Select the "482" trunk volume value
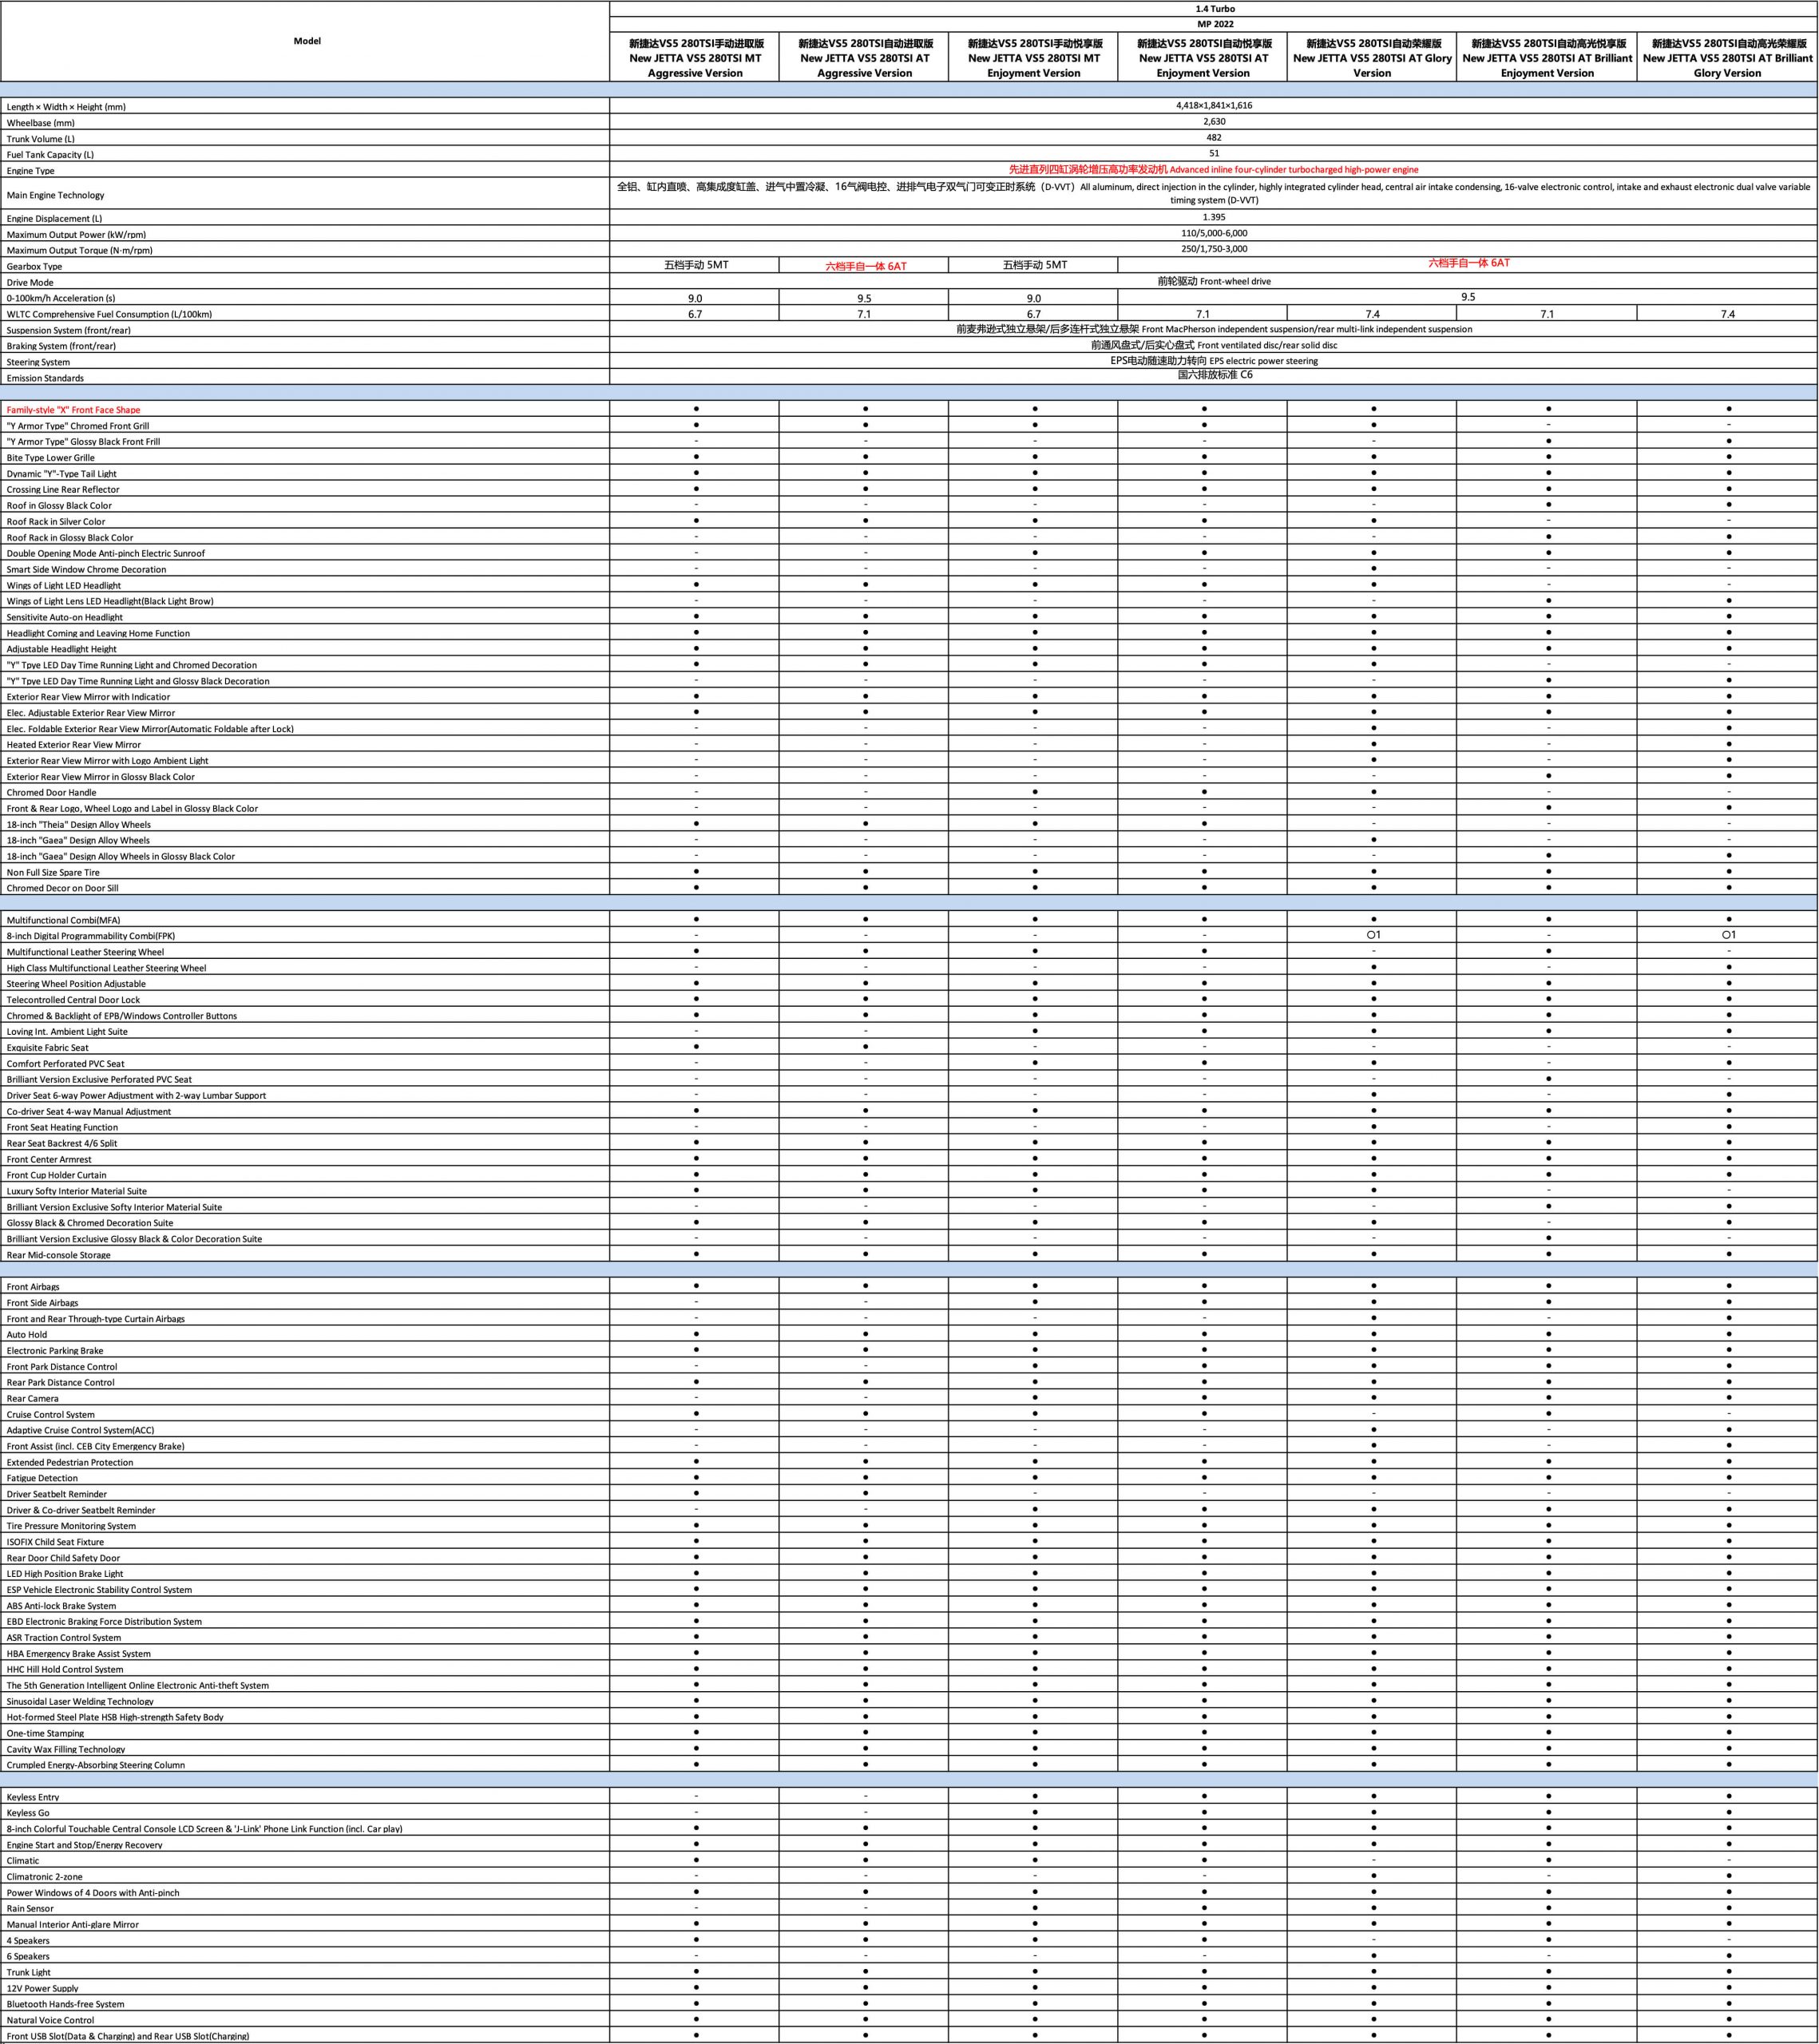Image resolution: width=1819 pixels, height=2044 pixels. 1214,137
